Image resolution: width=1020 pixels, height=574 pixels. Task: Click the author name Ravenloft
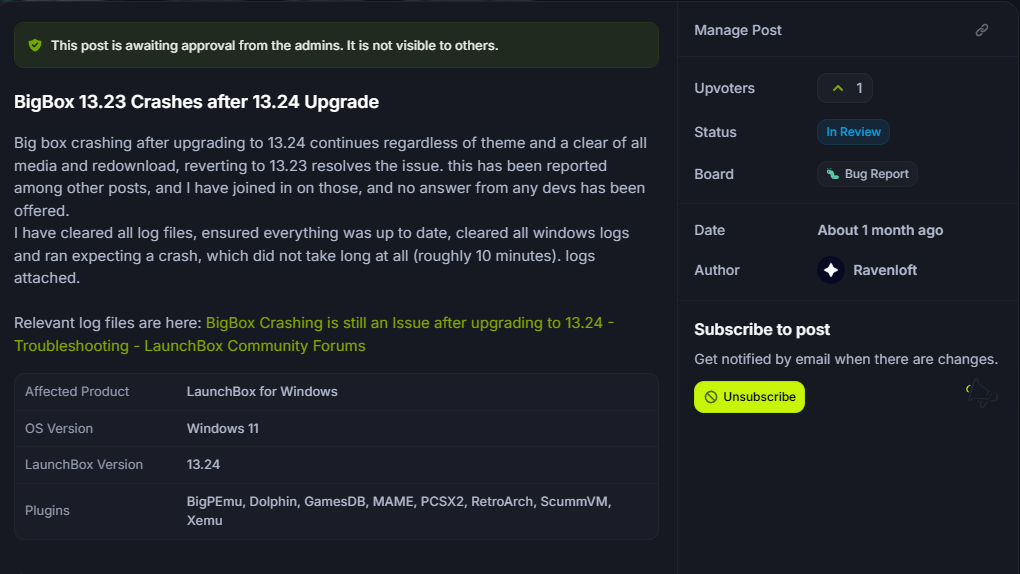885,270
